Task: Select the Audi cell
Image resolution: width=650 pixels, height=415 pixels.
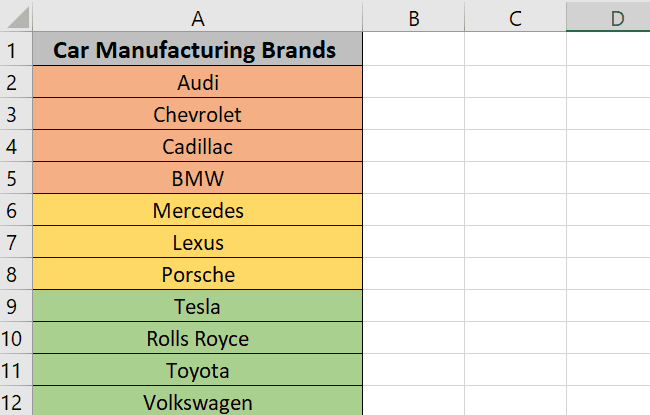Action: pyautogui.click(x=198, y=82)
